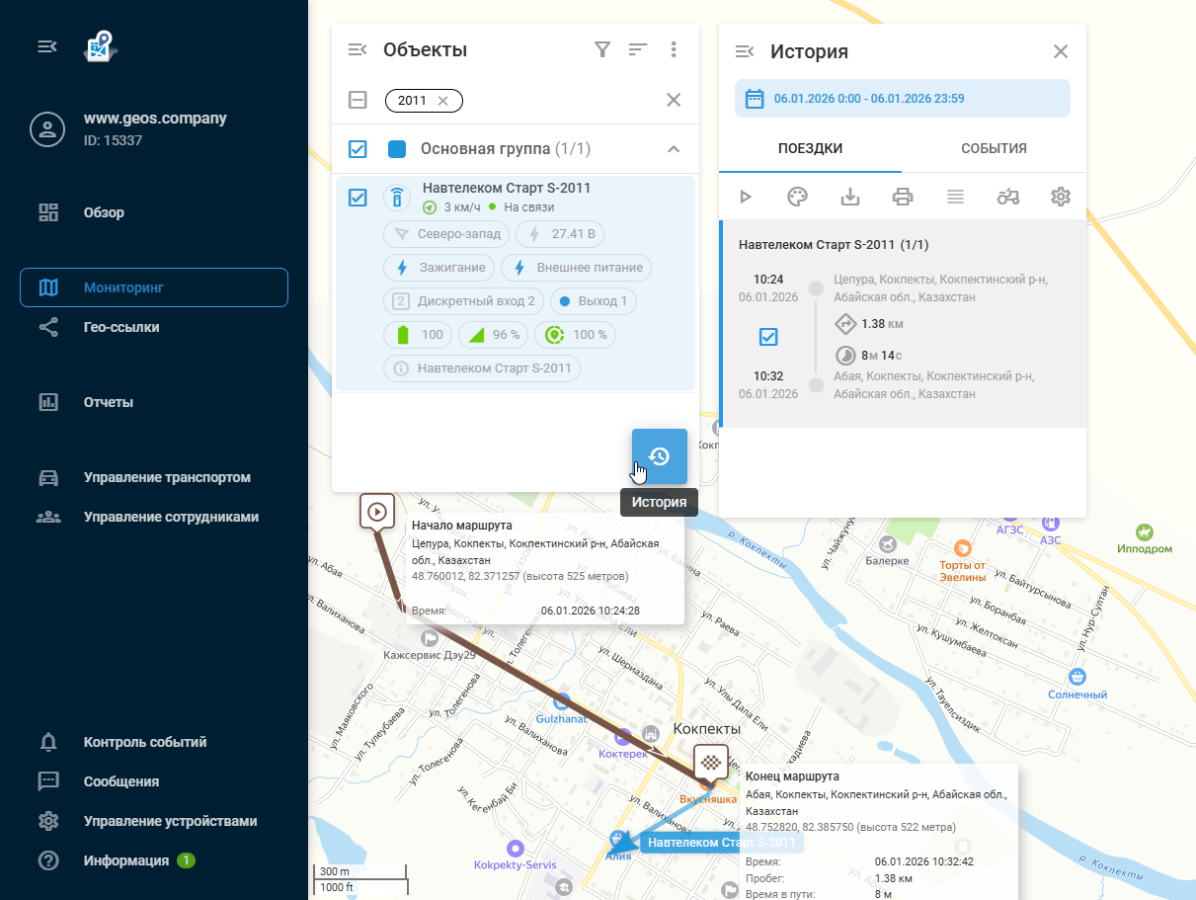The height and width of the screenshot is (900, 1196).
Task: Collapse the Основная группа chevron
Action: pyautogui.click(x=674, y=149)
